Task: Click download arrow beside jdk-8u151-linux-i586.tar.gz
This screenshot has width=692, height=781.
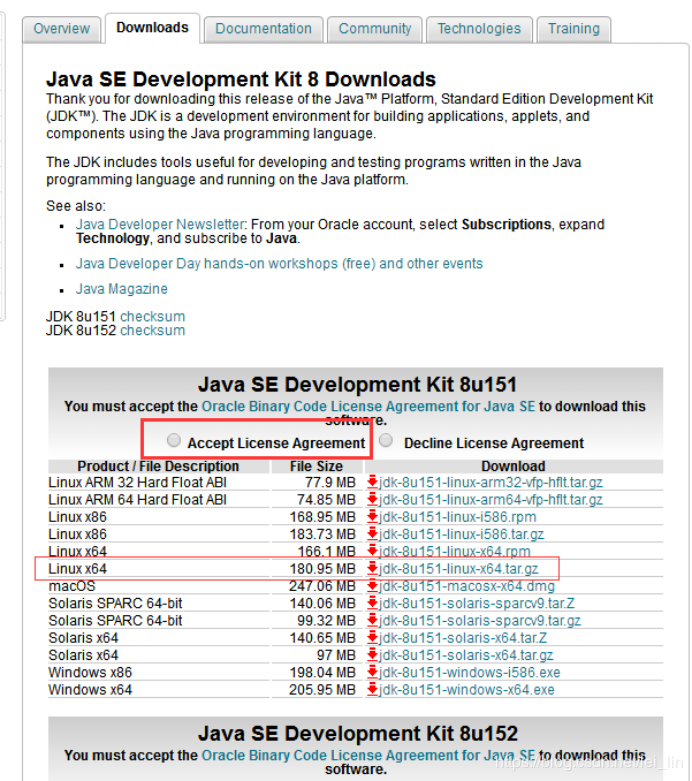Action: point(372,534)
